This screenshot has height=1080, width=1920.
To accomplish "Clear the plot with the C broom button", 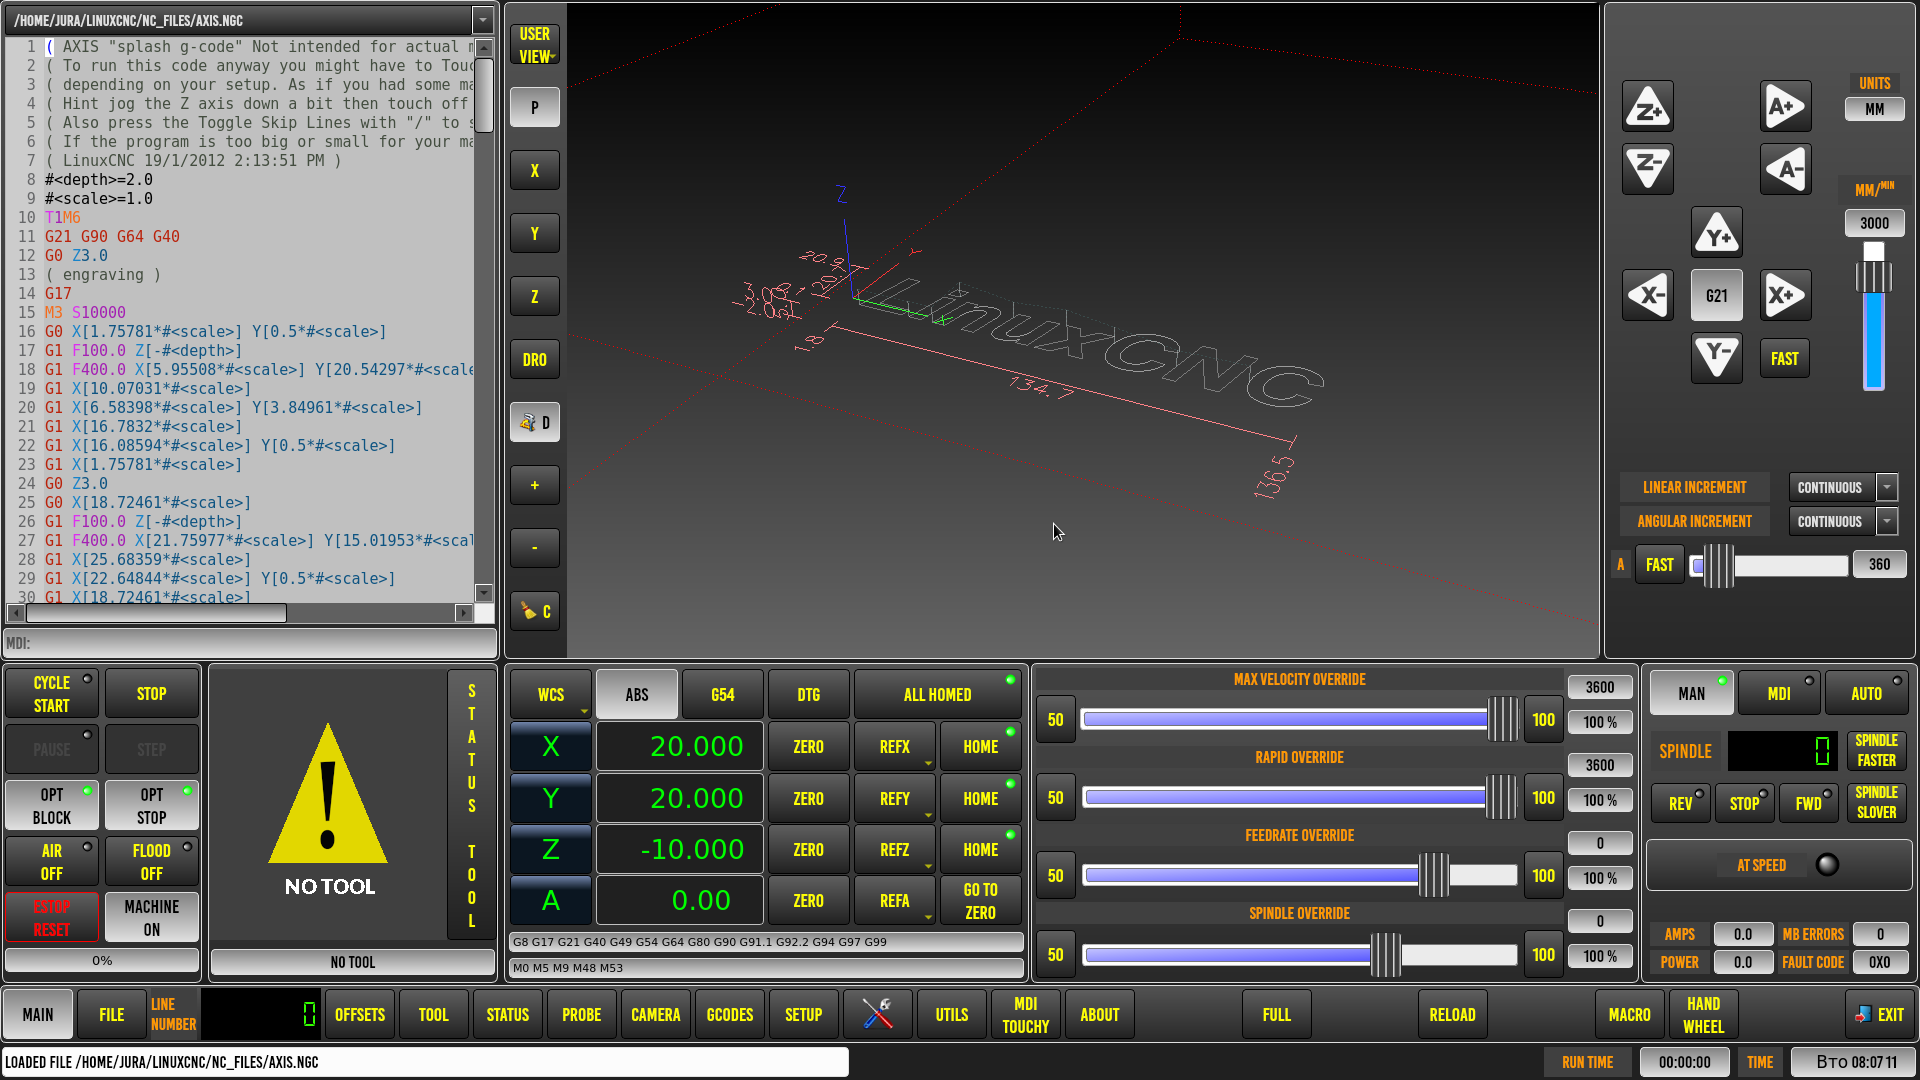I will [x=535, y=611].
